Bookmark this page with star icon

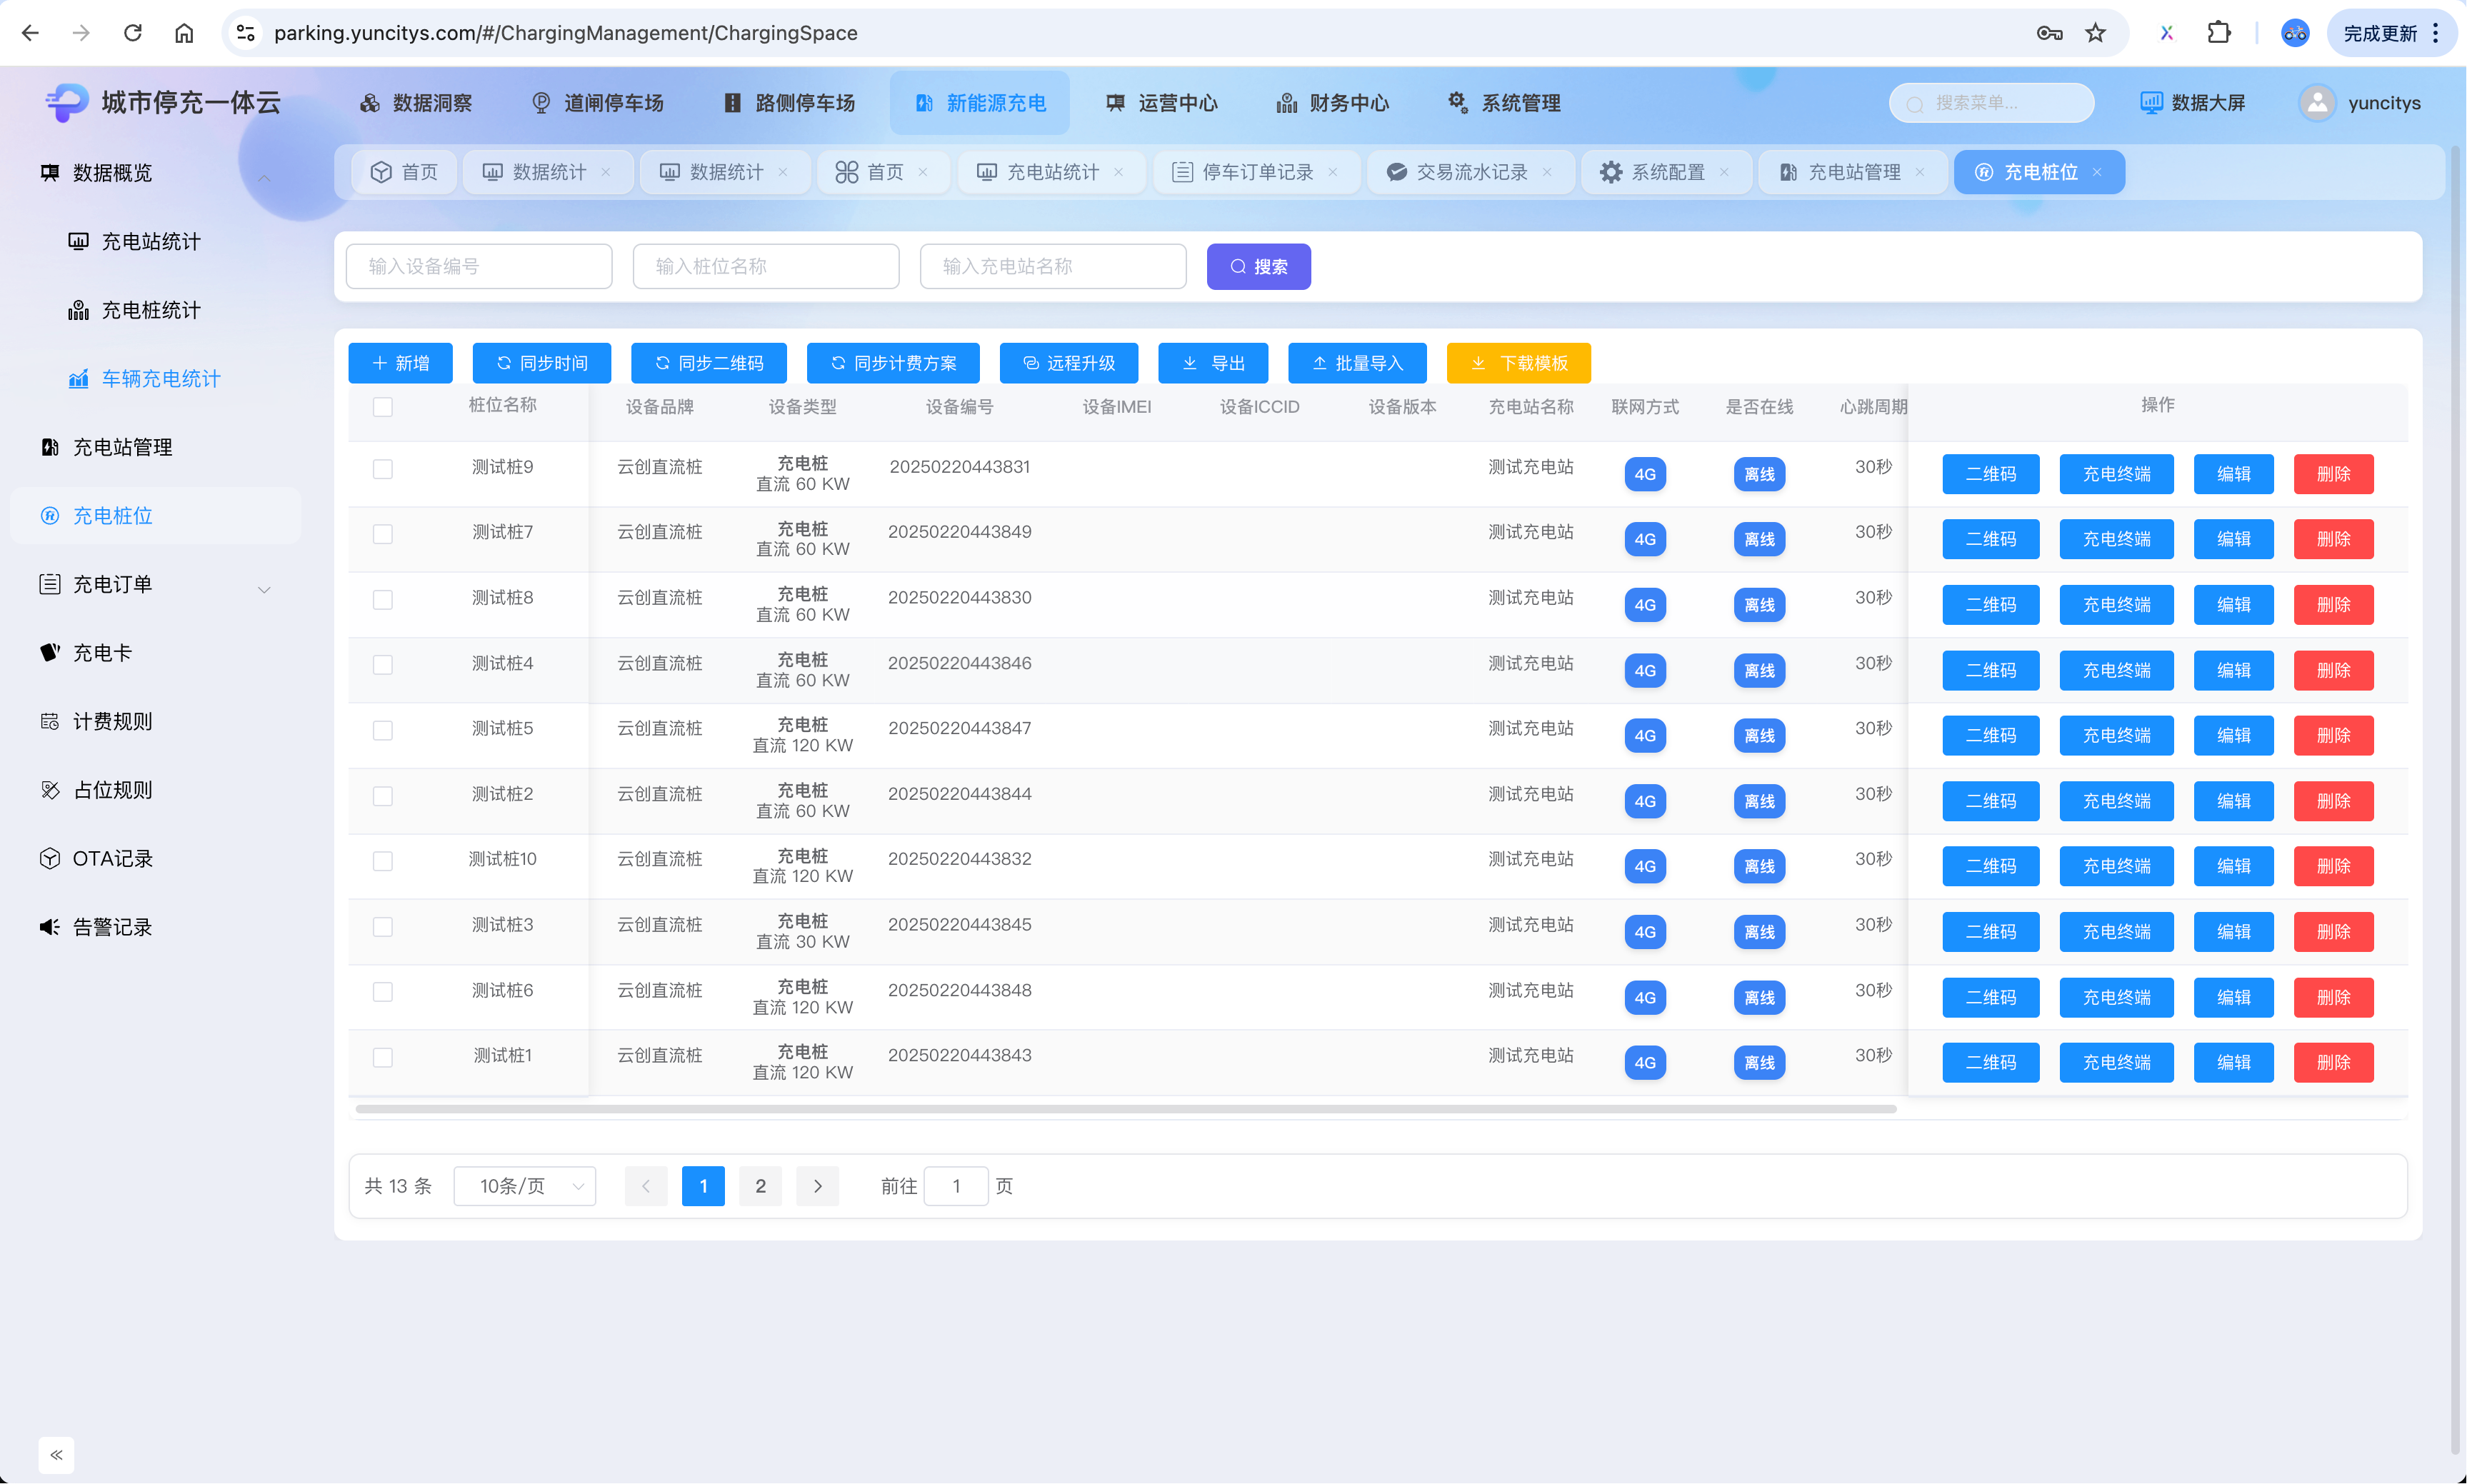pos(2095,33)
